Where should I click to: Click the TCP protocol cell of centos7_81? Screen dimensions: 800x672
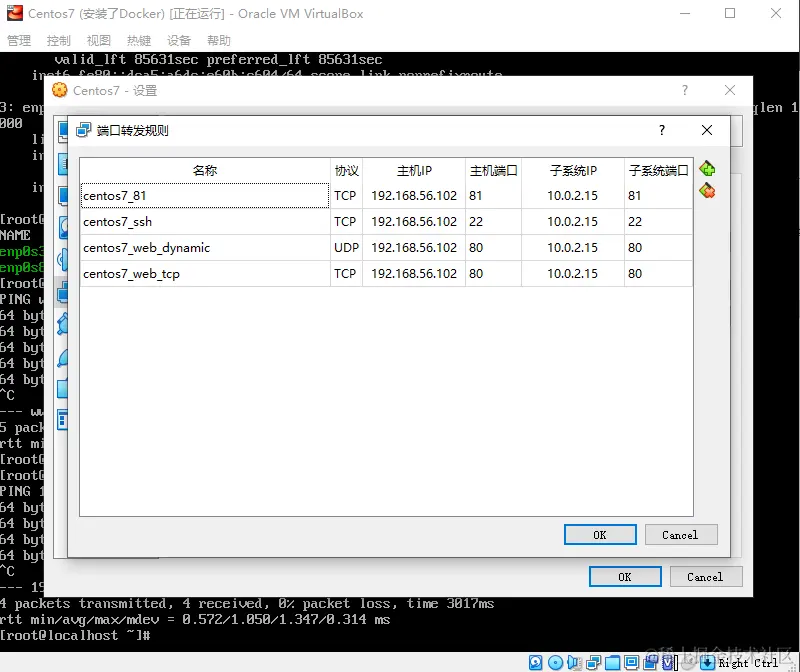tap(345, 196)
